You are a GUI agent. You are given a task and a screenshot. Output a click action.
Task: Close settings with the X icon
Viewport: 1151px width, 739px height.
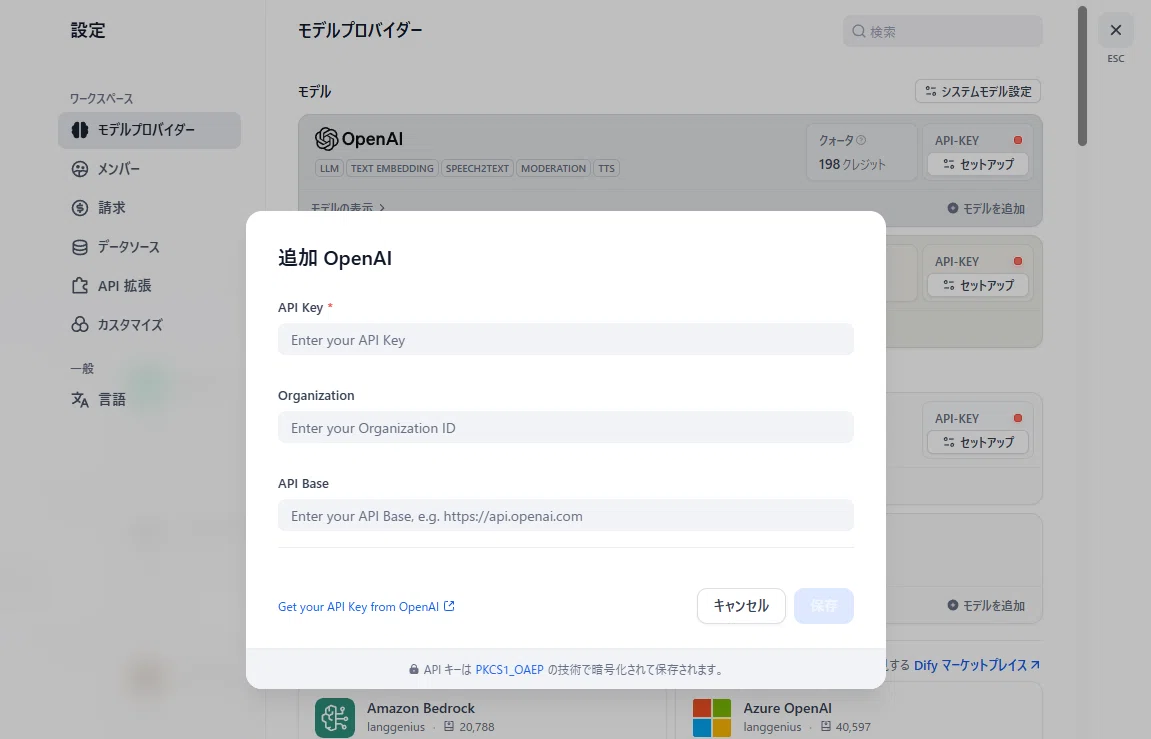(1115, 30)
